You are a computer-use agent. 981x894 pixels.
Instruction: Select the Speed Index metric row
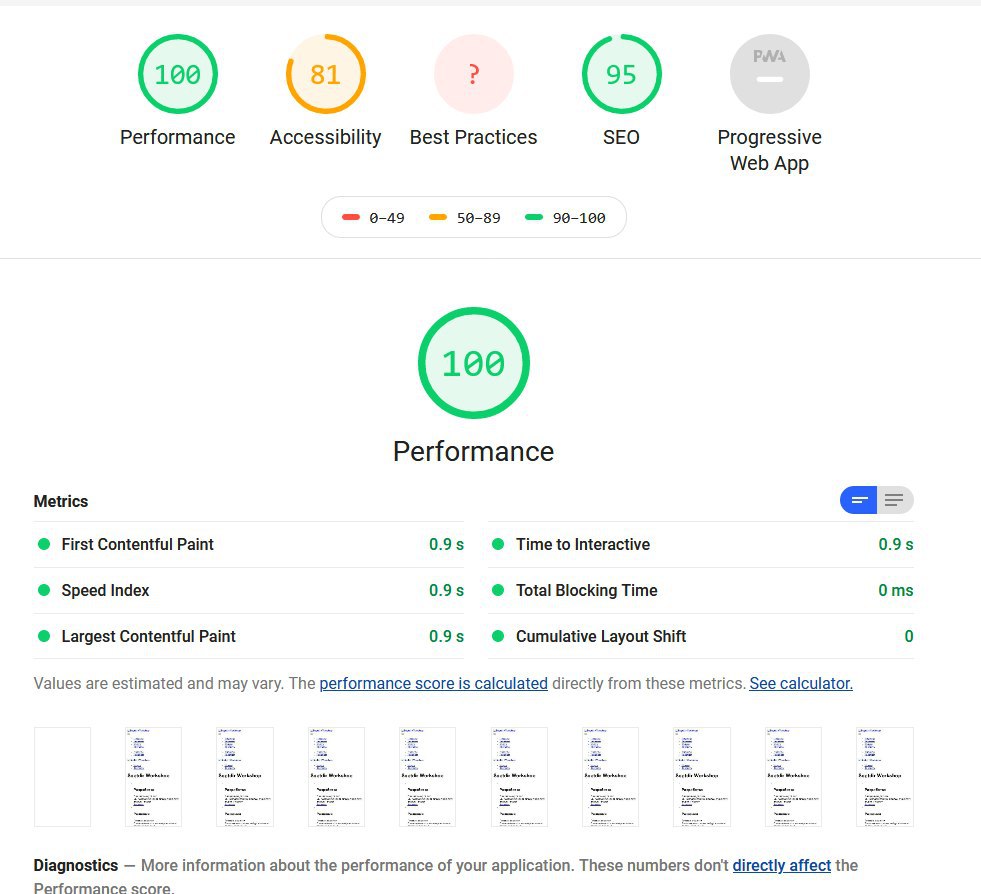(x=249, y=590)
